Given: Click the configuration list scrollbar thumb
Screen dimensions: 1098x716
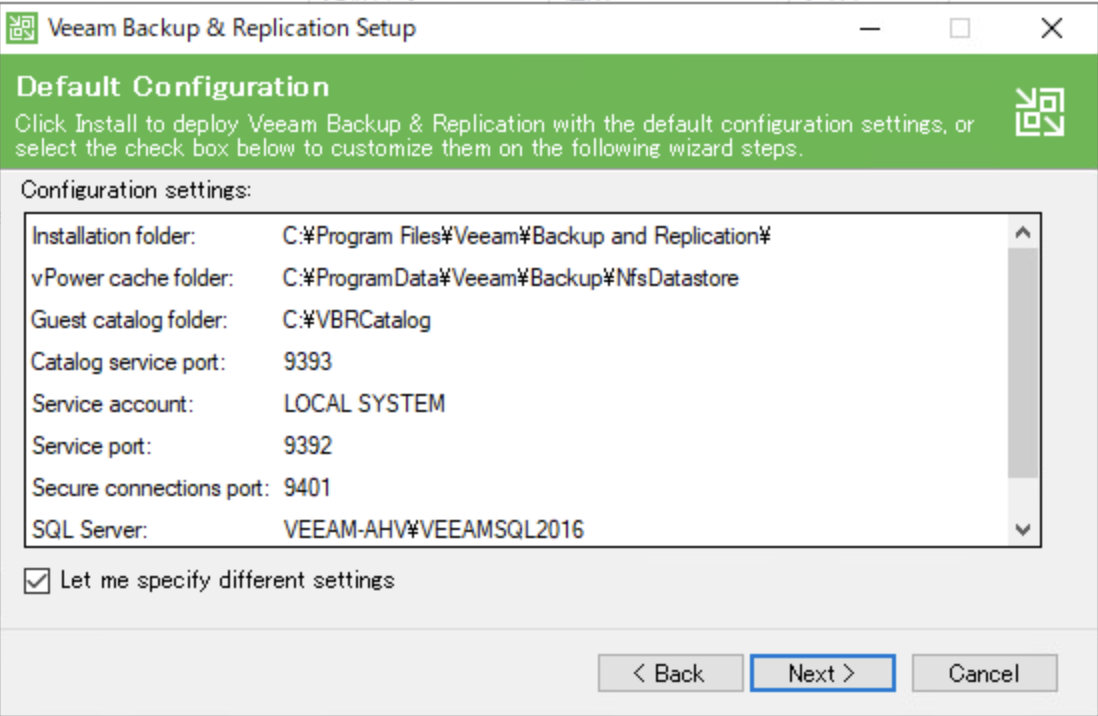Looking at the screenshot, I should click(x=1023, y=363).
